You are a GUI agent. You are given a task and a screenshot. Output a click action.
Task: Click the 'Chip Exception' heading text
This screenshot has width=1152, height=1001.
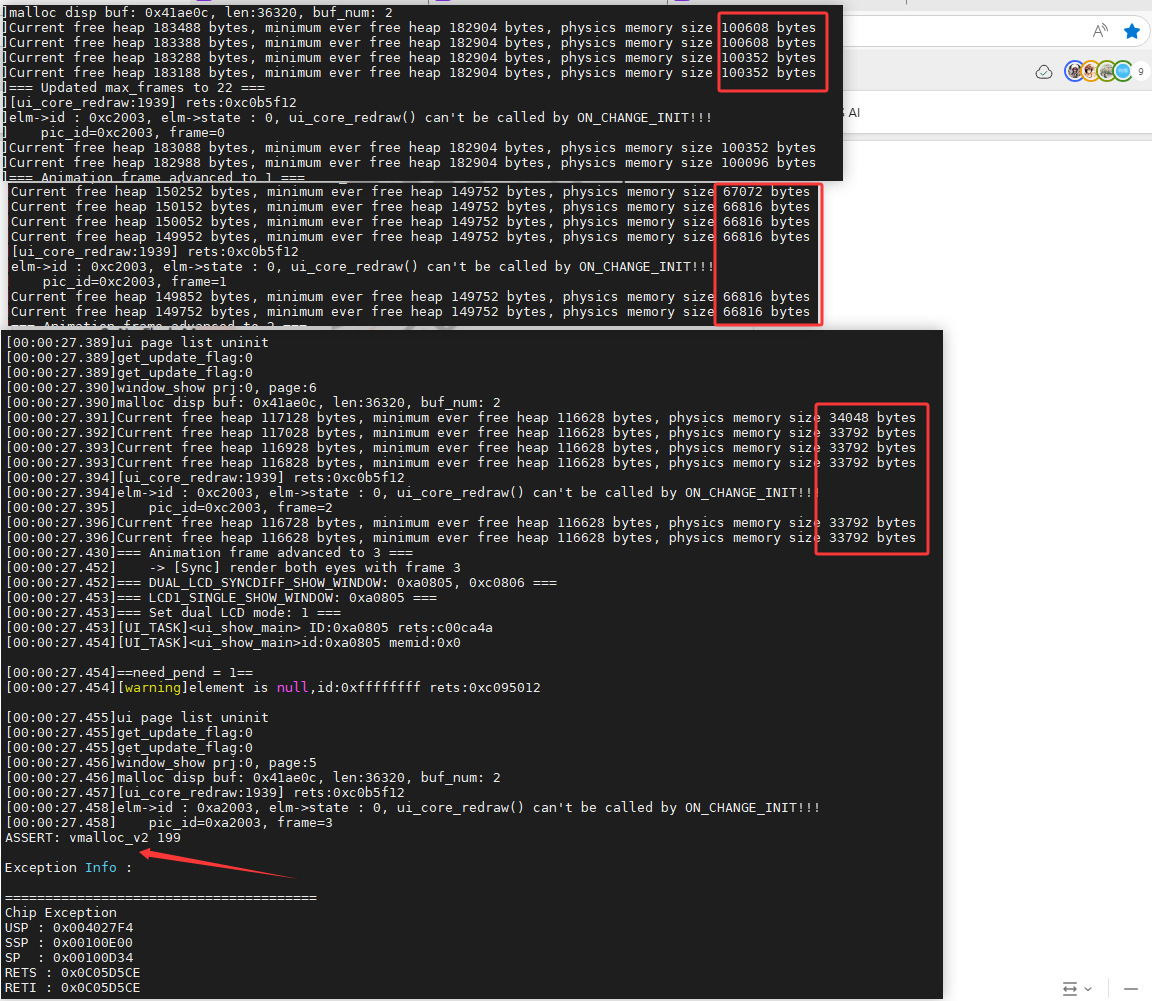(60, 913)
